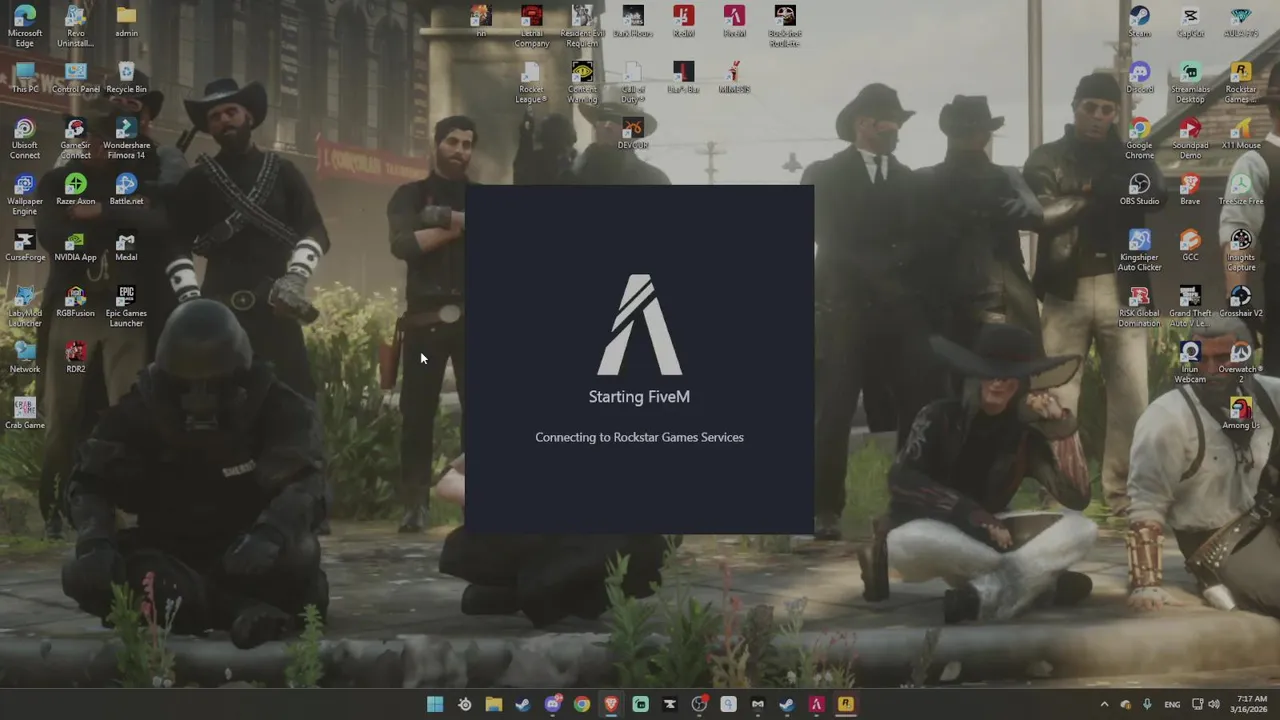Launch the Overwatch 2 desktop shortcut
Image resolution: width=1280 pixels, height=720 pixels.
pyautogui.click(x=1241, y=362)
